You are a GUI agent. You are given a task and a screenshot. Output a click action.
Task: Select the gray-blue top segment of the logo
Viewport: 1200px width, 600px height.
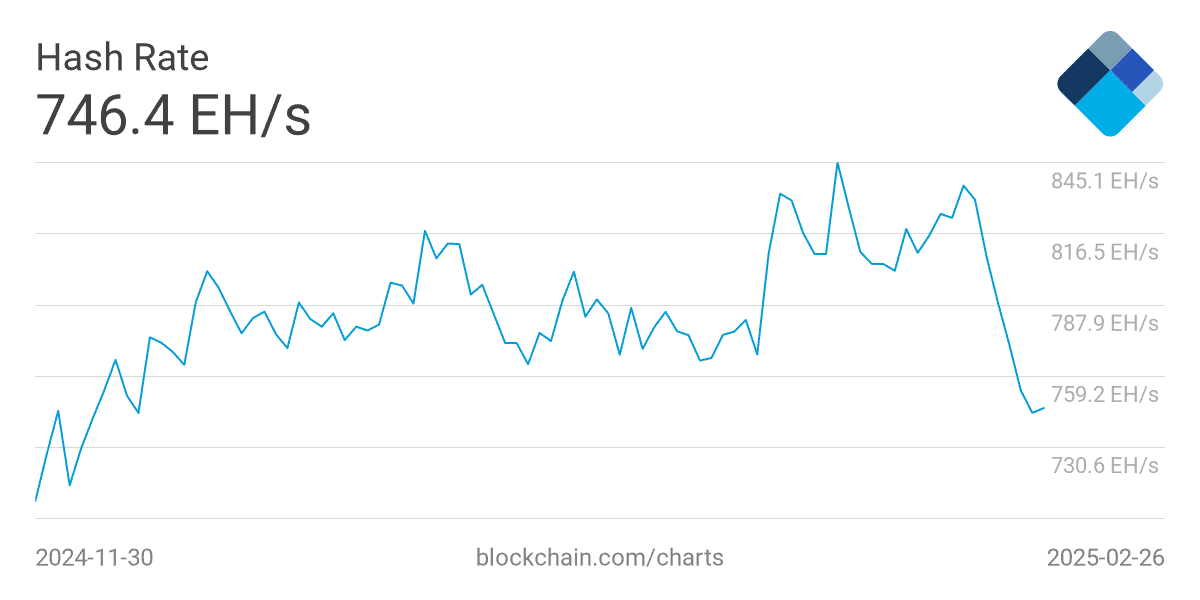[1110, 49]
